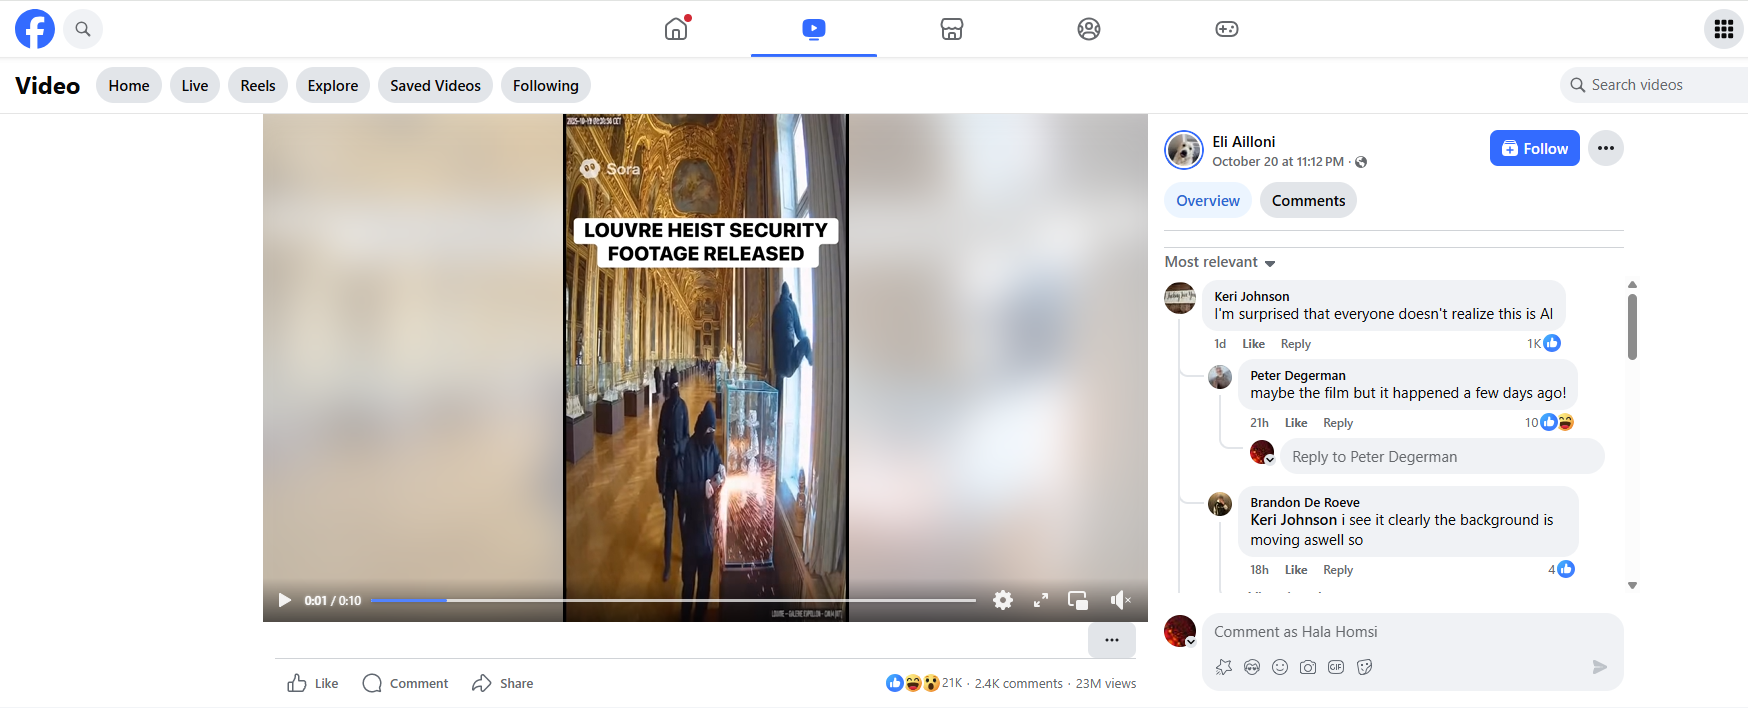Click Reply under Keri Johnson's comment

click(x=1295, y=344)
